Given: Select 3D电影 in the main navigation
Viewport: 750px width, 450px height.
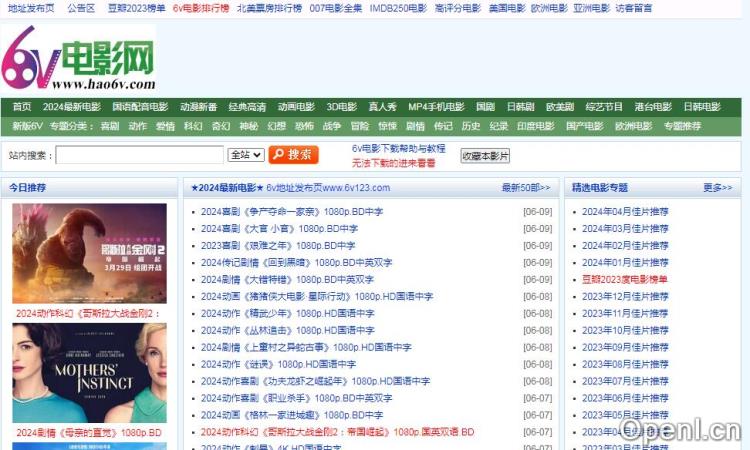Looking at the screenshot, I should tap(342, 107).
